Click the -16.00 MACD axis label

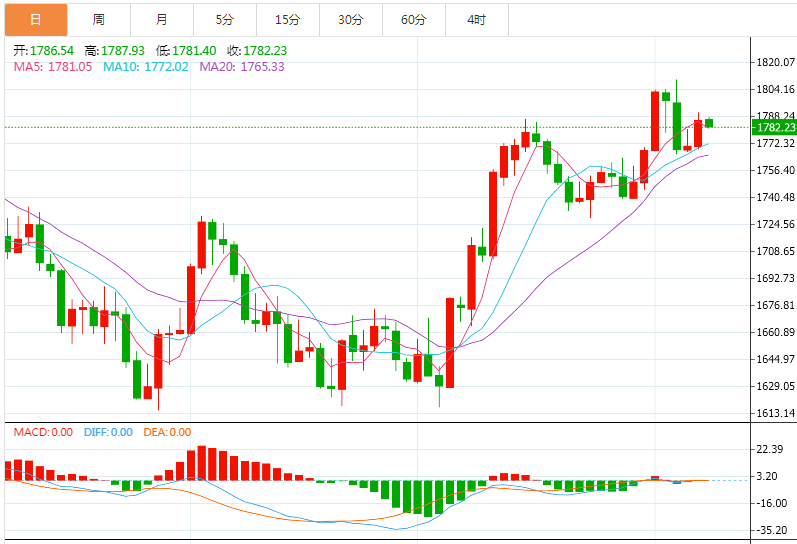[772, 503]
